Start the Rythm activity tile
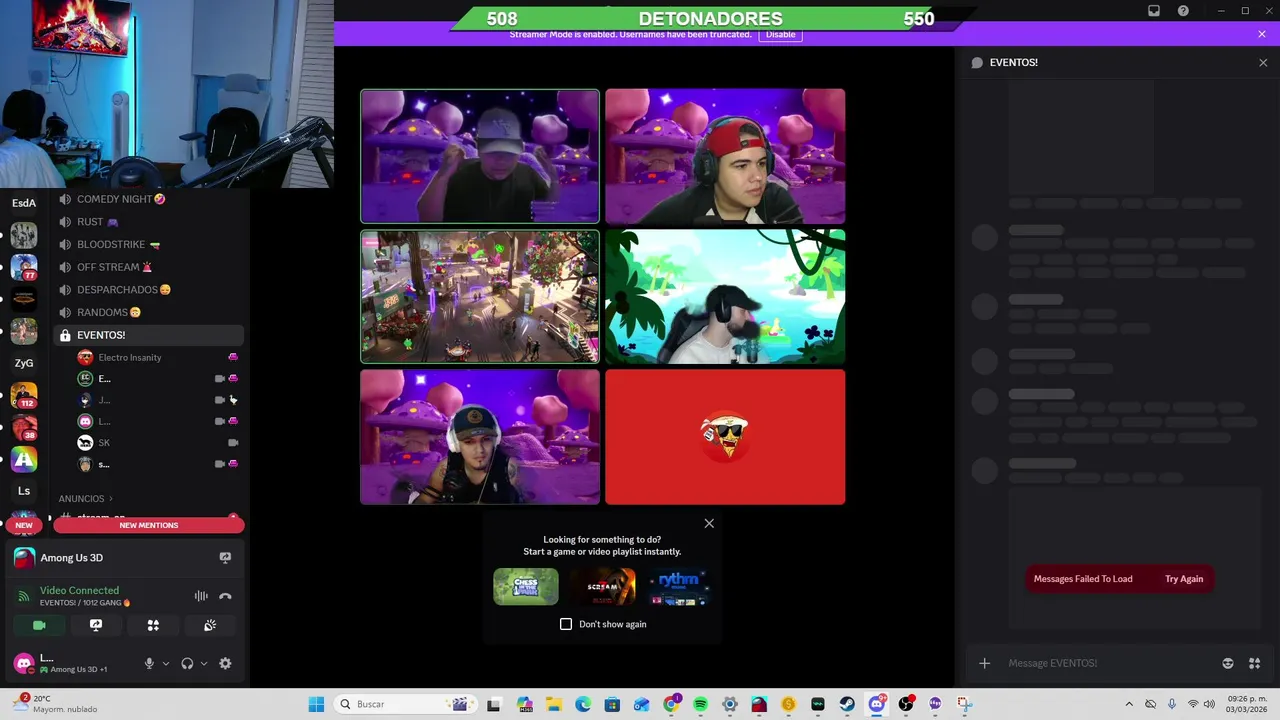The height and width of the screenshot is (720, 1280). tap(680, 587)
